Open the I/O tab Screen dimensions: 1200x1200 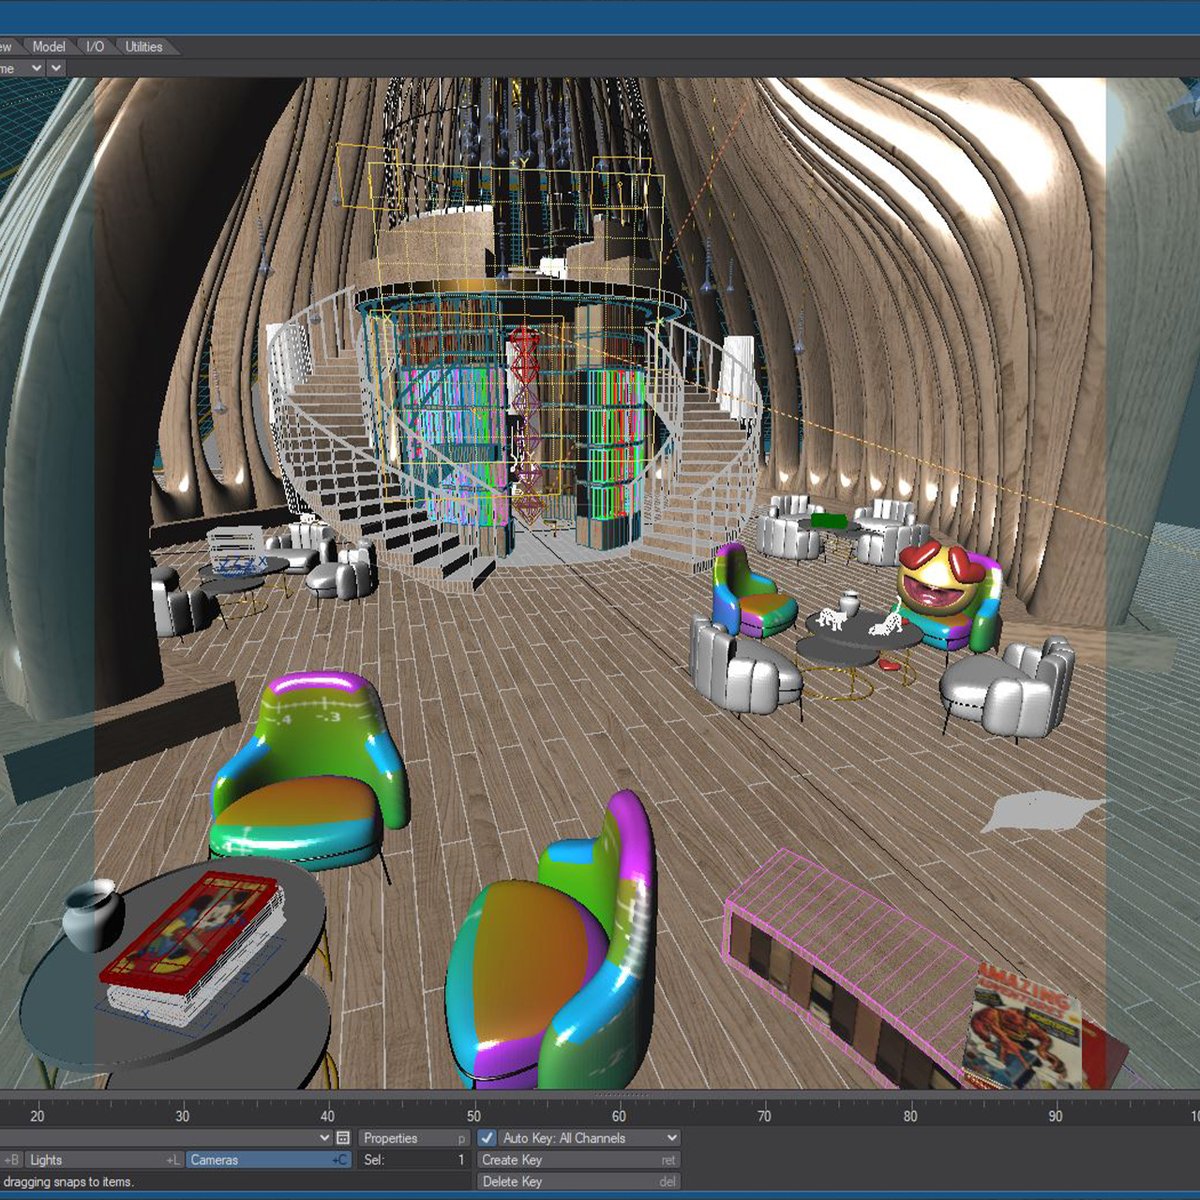click(94, 46)
